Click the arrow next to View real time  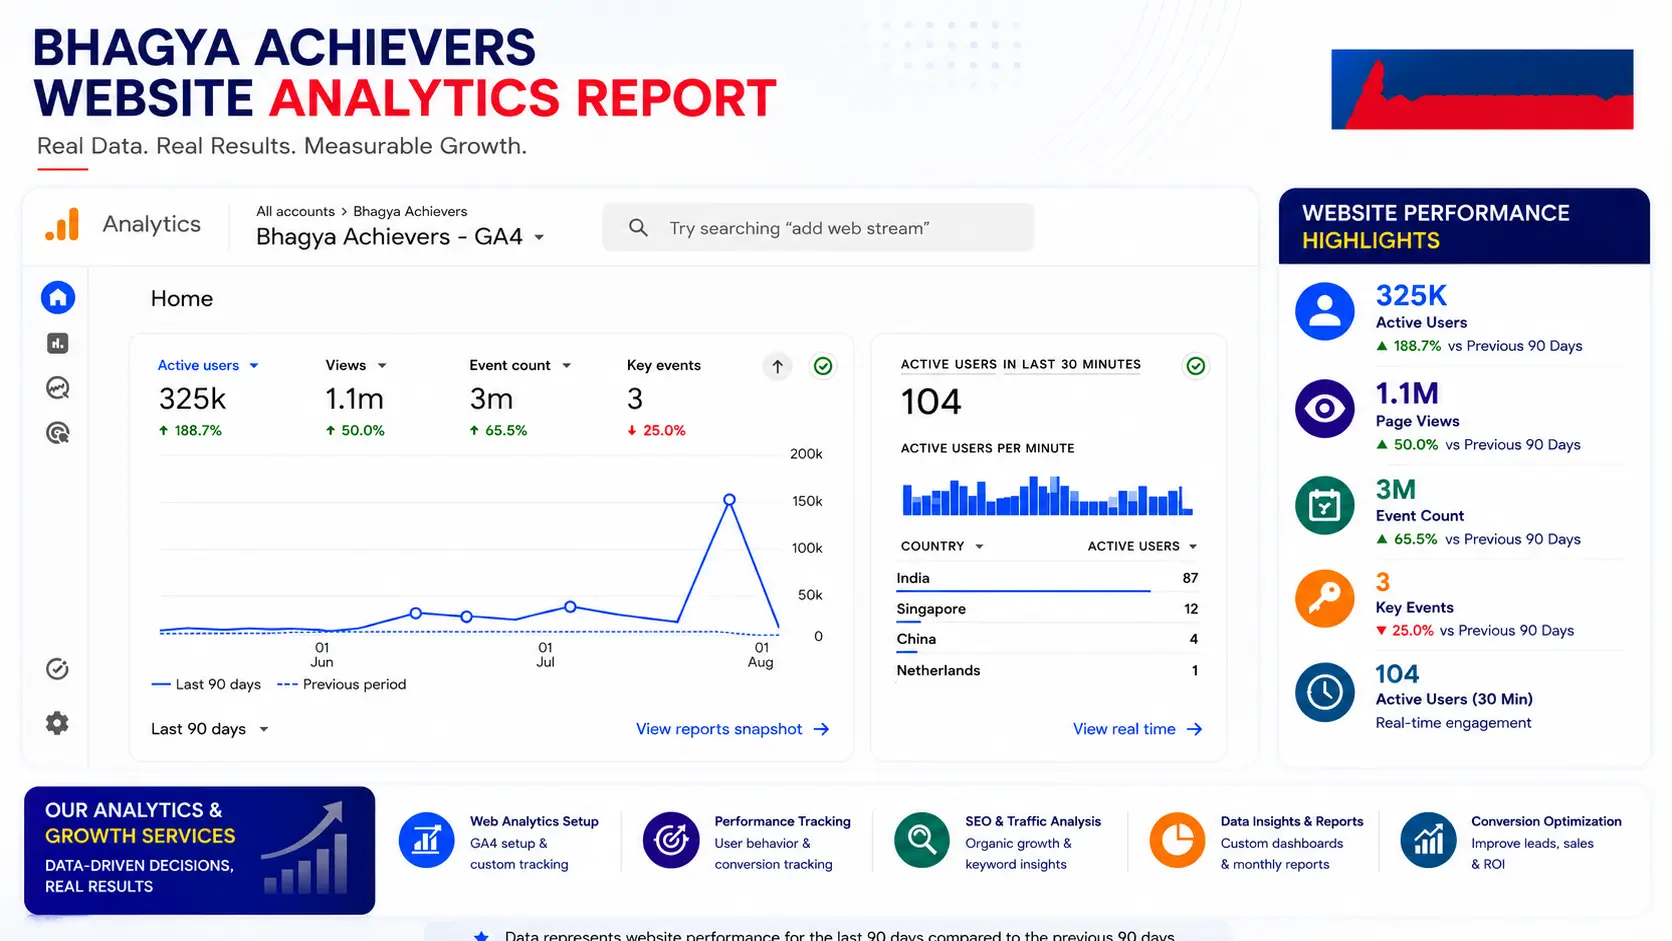(x=1194, y=729)
